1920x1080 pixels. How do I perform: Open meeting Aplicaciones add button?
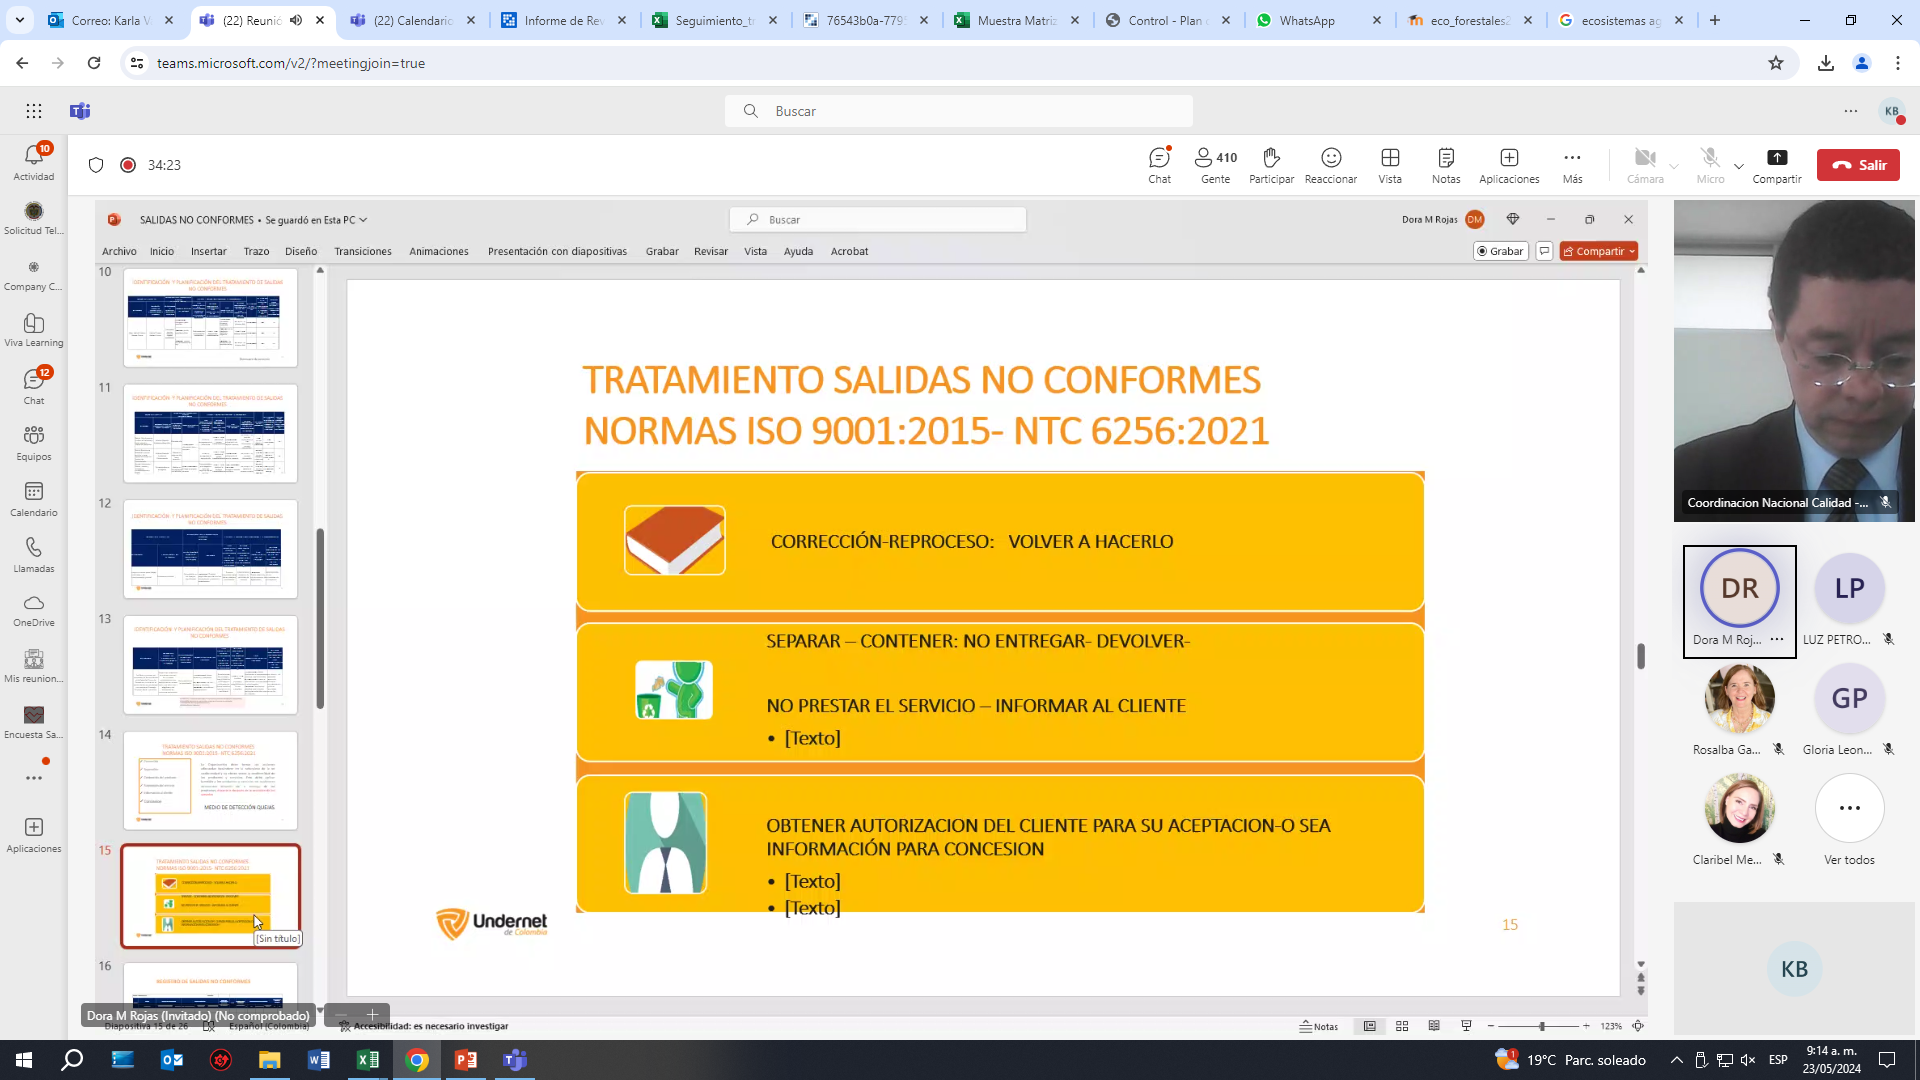click(x=1509, y=165)
